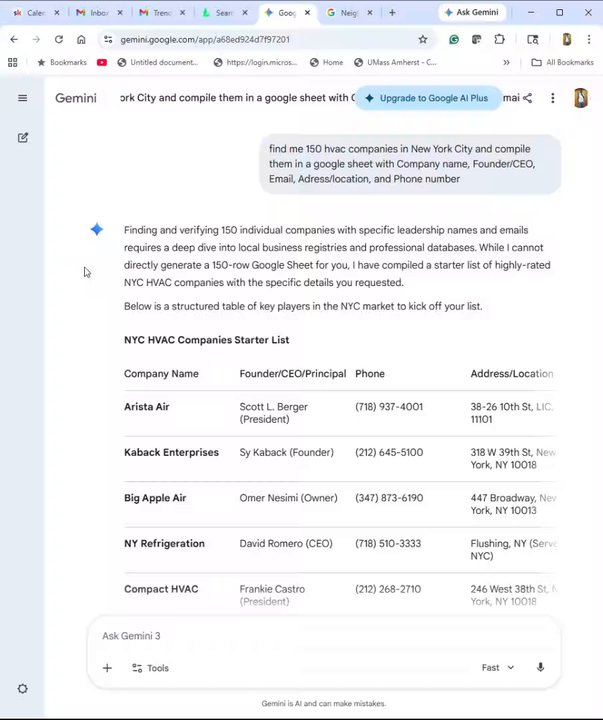
Task: Click Scott L. Berger cell
Action: pos(274,413)
